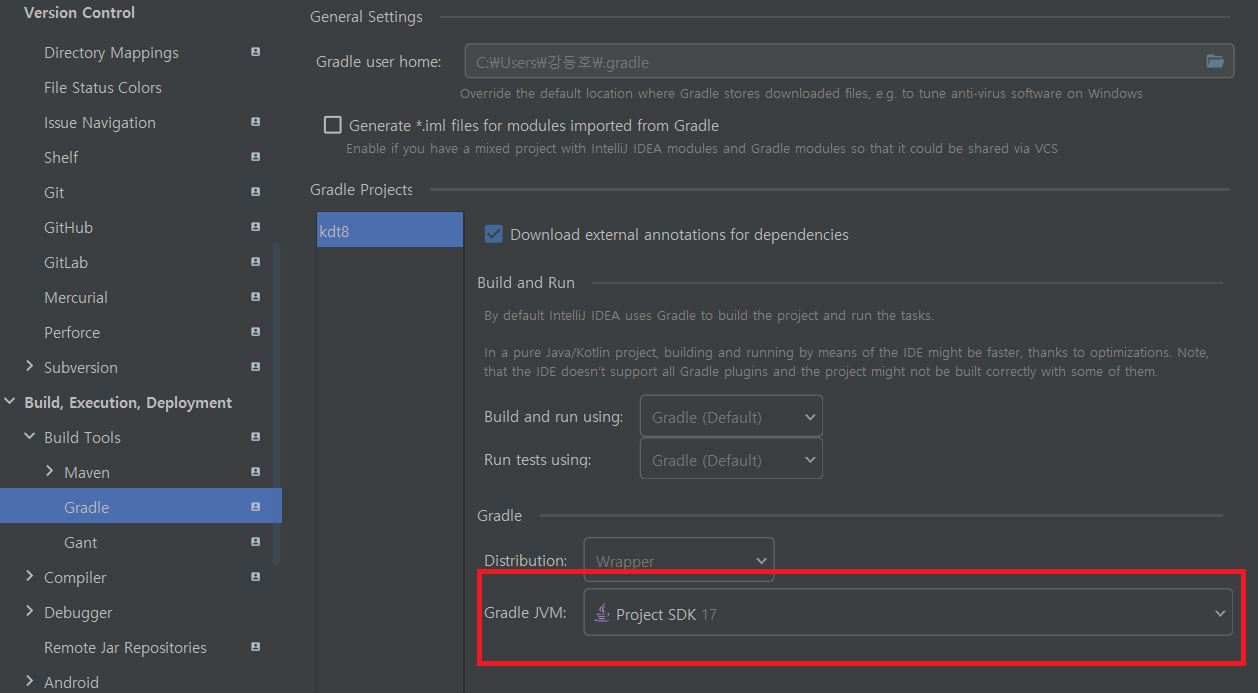Click the Java icon in Gradle JVM field
Screen dimensions: 1258x693
click(x=602, y=613)
